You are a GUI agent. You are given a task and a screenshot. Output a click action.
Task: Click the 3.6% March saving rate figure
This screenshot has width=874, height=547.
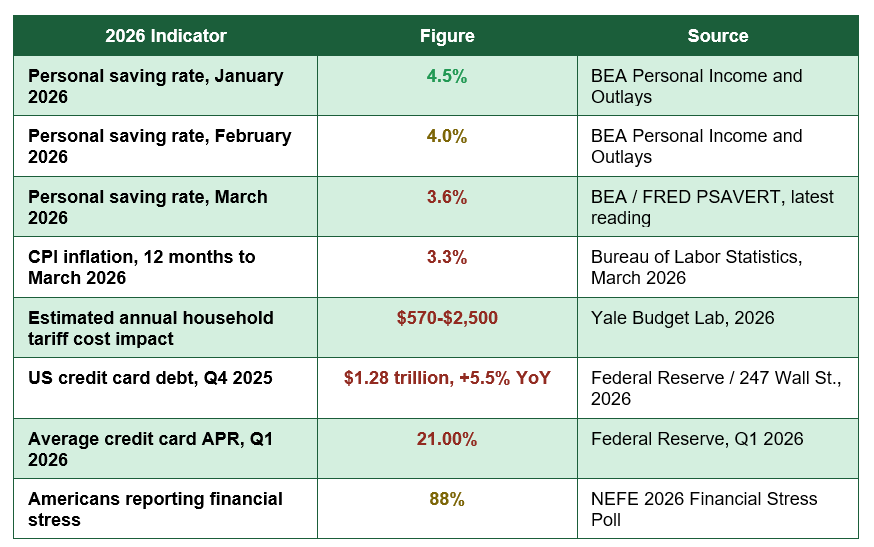coord(447,197)
